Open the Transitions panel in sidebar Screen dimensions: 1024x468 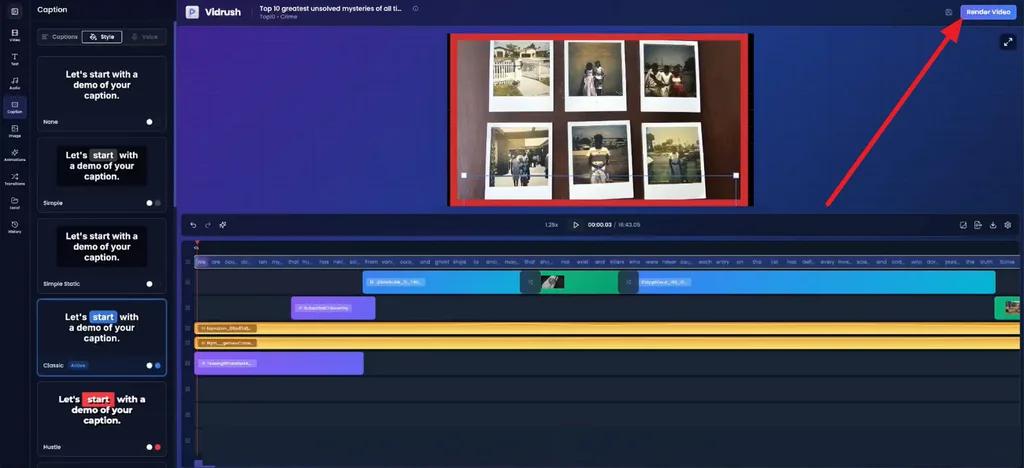pyautogui.click(x=14, y=179)
